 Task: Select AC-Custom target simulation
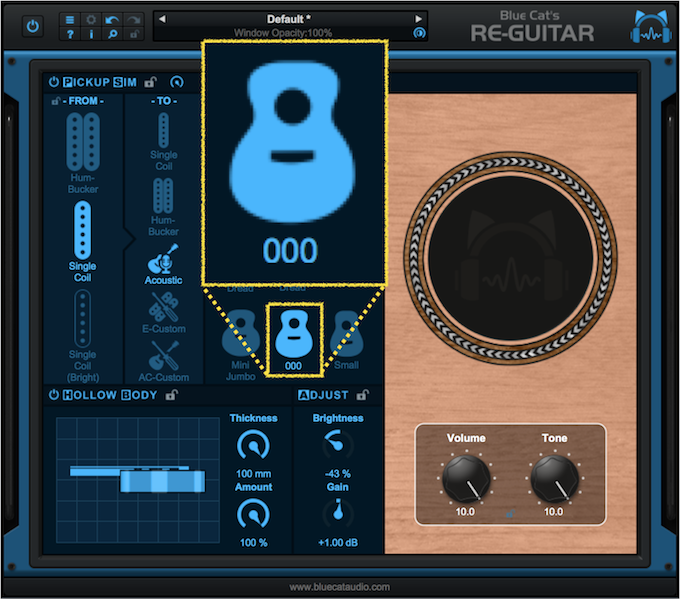click(x=163, y=361)
